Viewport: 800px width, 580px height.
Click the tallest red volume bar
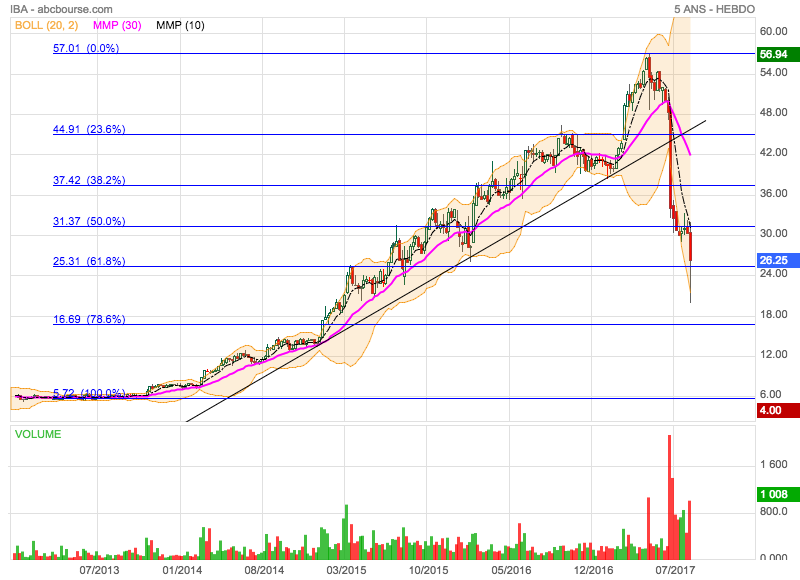(669, 497)
